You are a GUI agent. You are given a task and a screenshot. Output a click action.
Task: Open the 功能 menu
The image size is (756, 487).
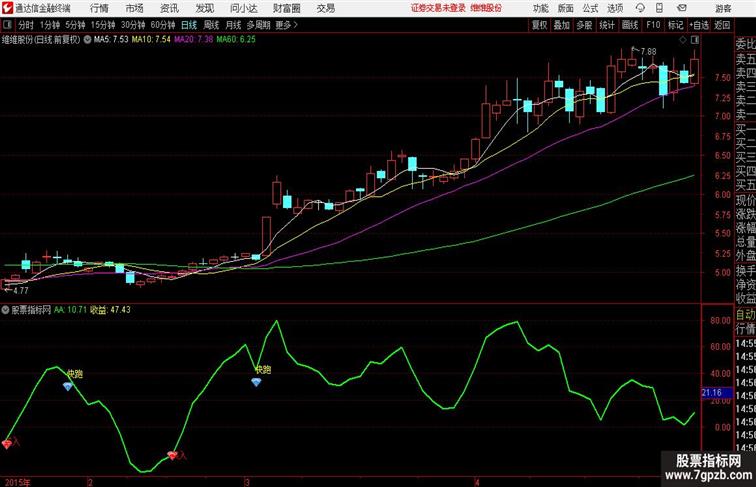coord(540,8)
